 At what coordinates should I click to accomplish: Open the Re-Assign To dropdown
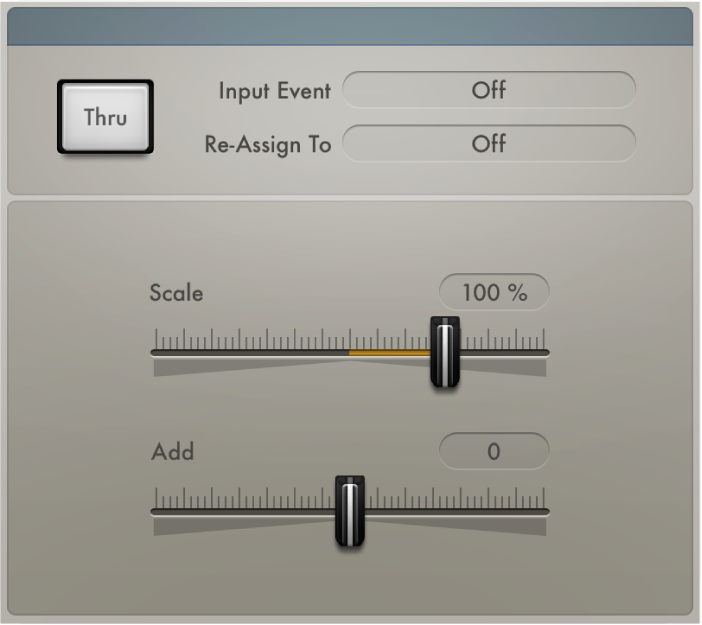[x=489, y=143]
